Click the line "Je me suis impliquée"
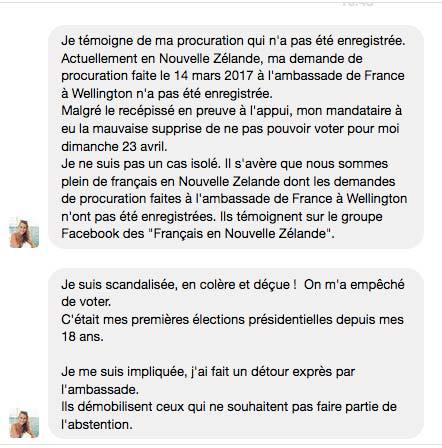 click(208, 371)
